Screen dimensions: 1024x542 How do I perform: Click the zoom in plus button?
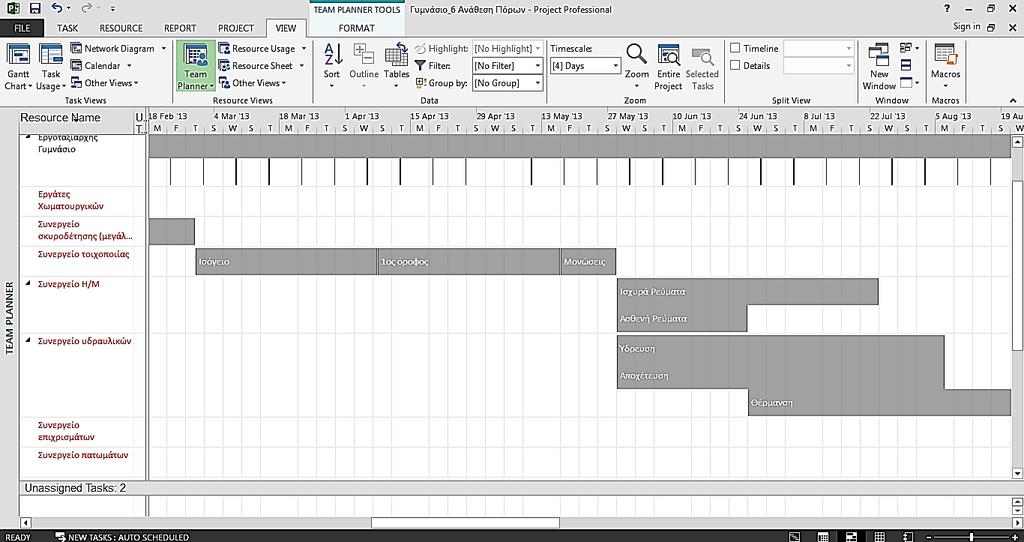[1014, 537]
